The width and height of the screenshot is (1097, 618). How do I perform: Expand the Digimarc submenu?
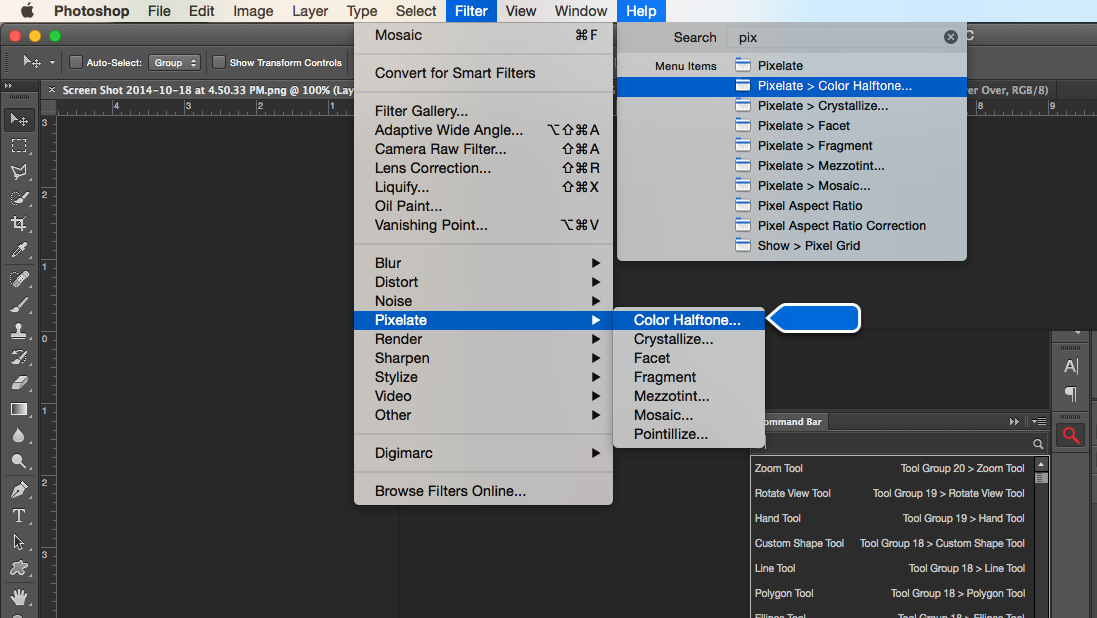coord(483,453)
